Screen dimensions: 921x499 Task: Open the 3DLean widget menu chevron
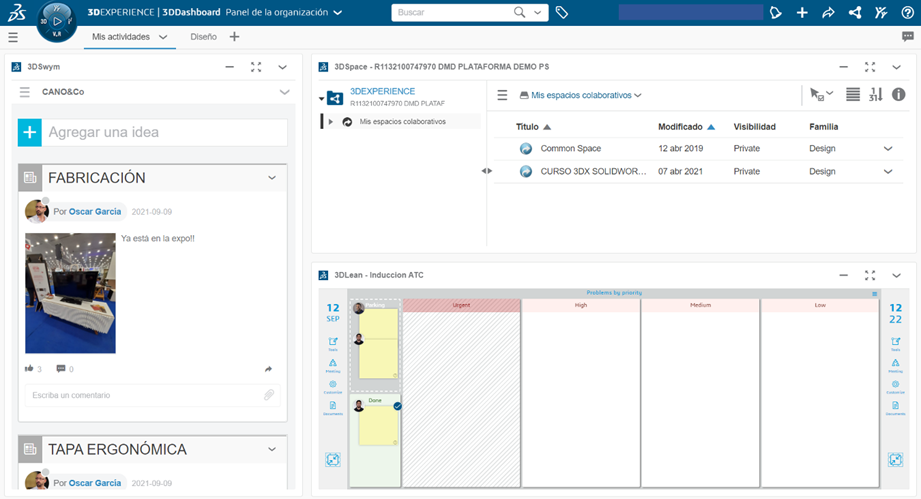click(x=896, y=275)
